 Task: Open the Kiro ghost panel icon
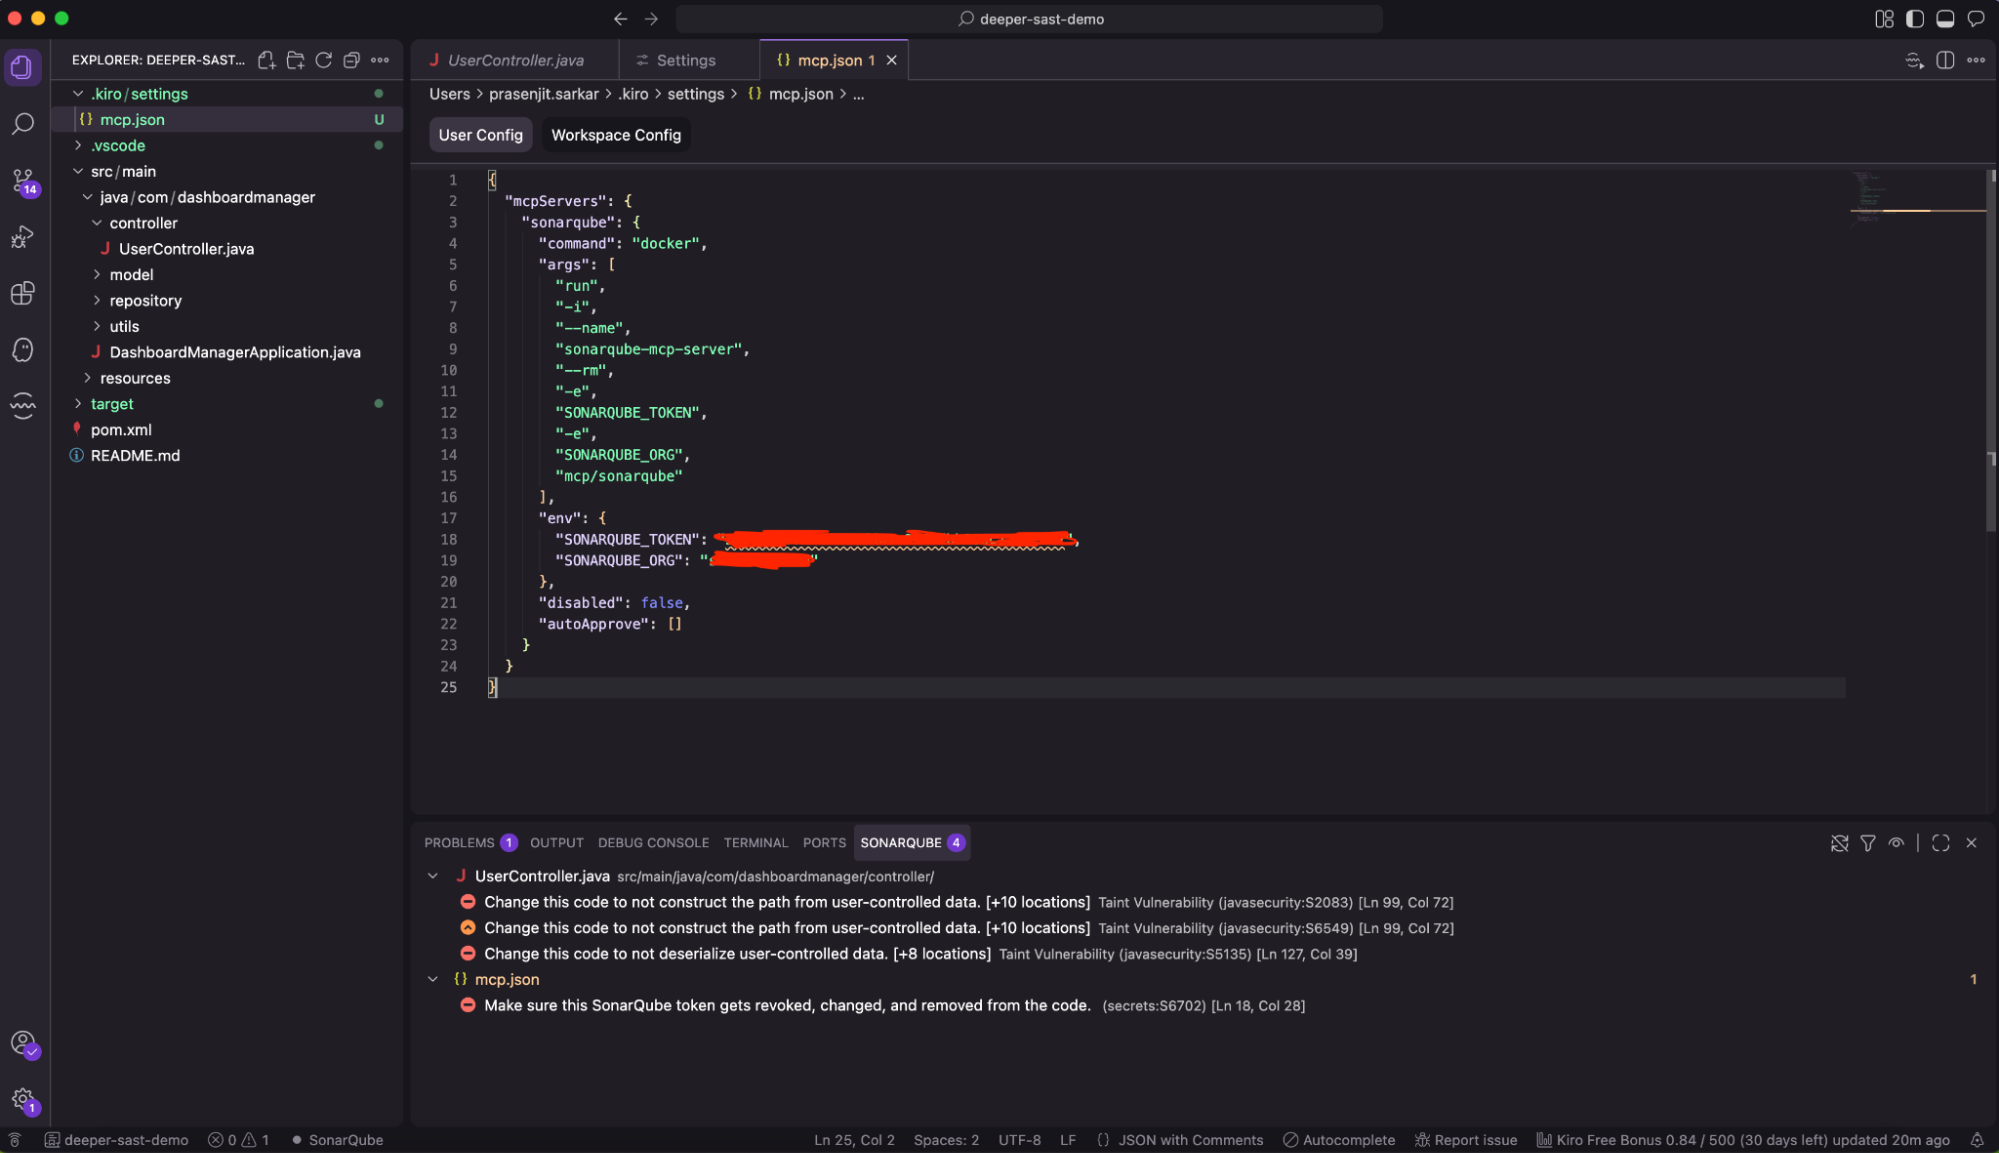coord(22,350)
